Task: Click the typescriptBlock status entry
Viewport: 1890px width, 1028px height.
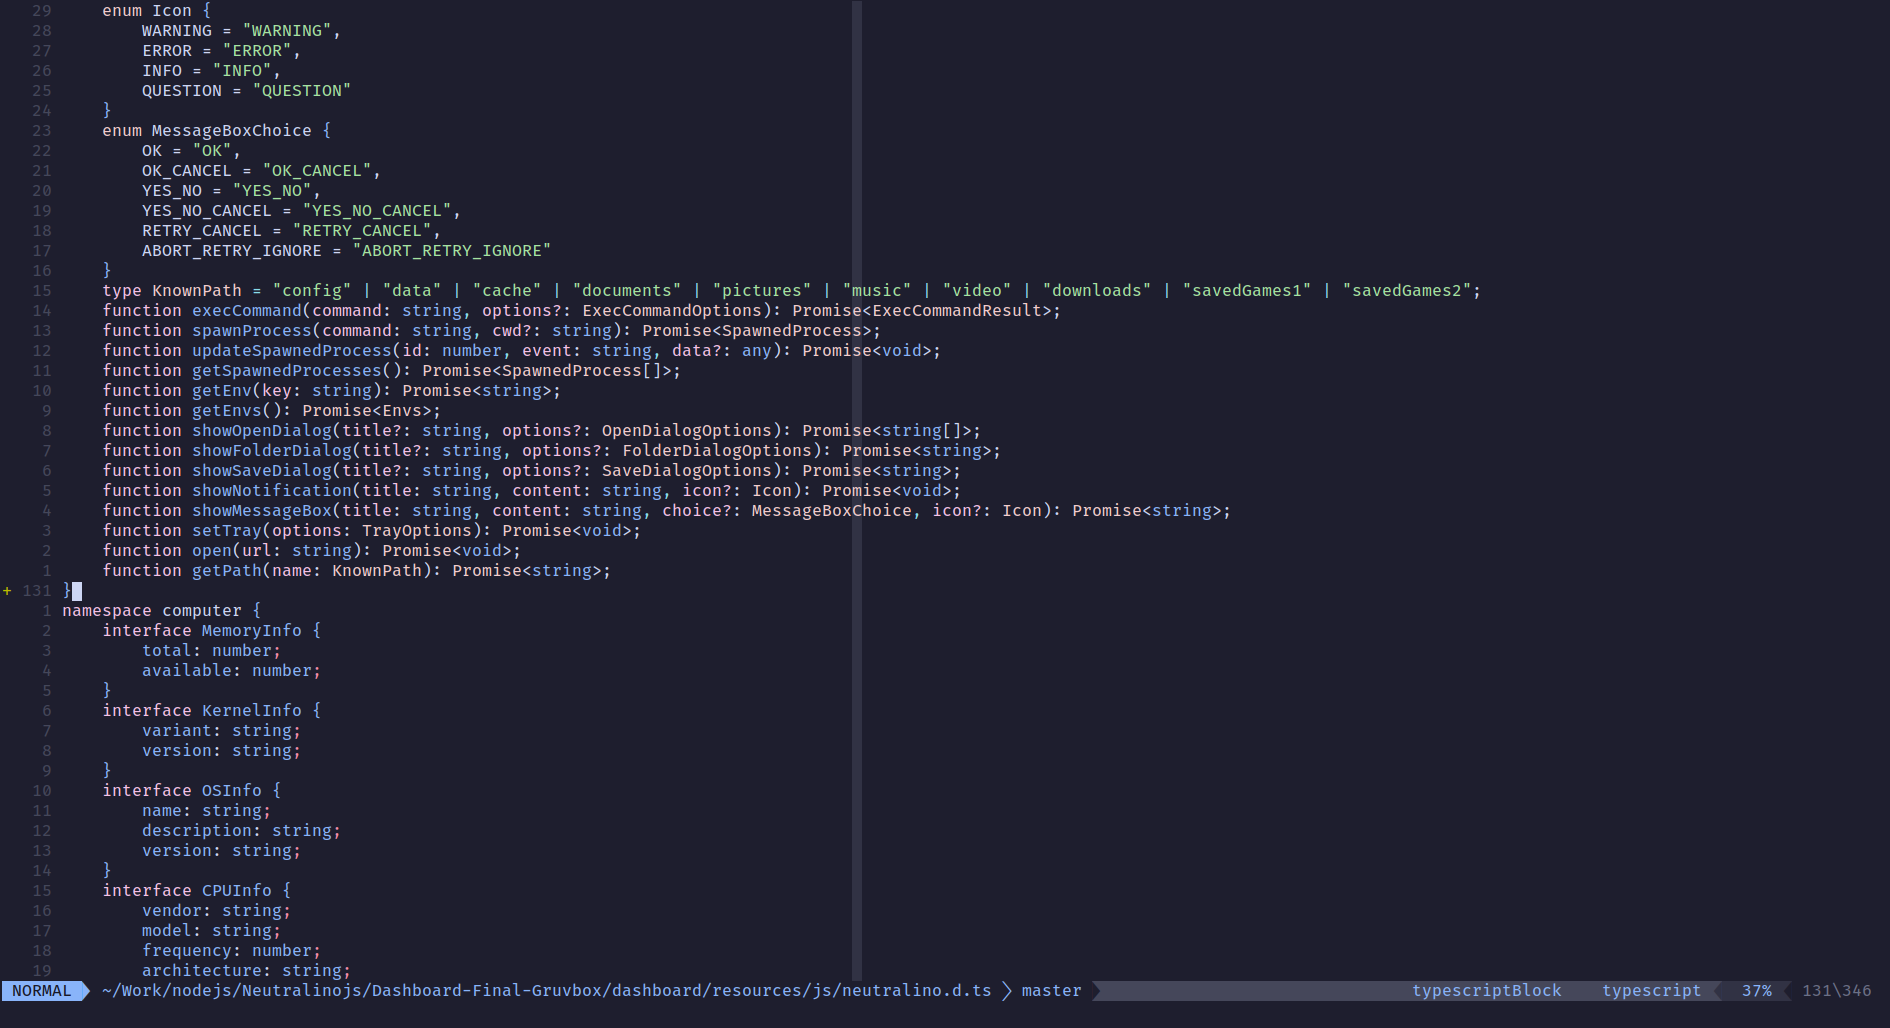Action: tap(1486, 991)
